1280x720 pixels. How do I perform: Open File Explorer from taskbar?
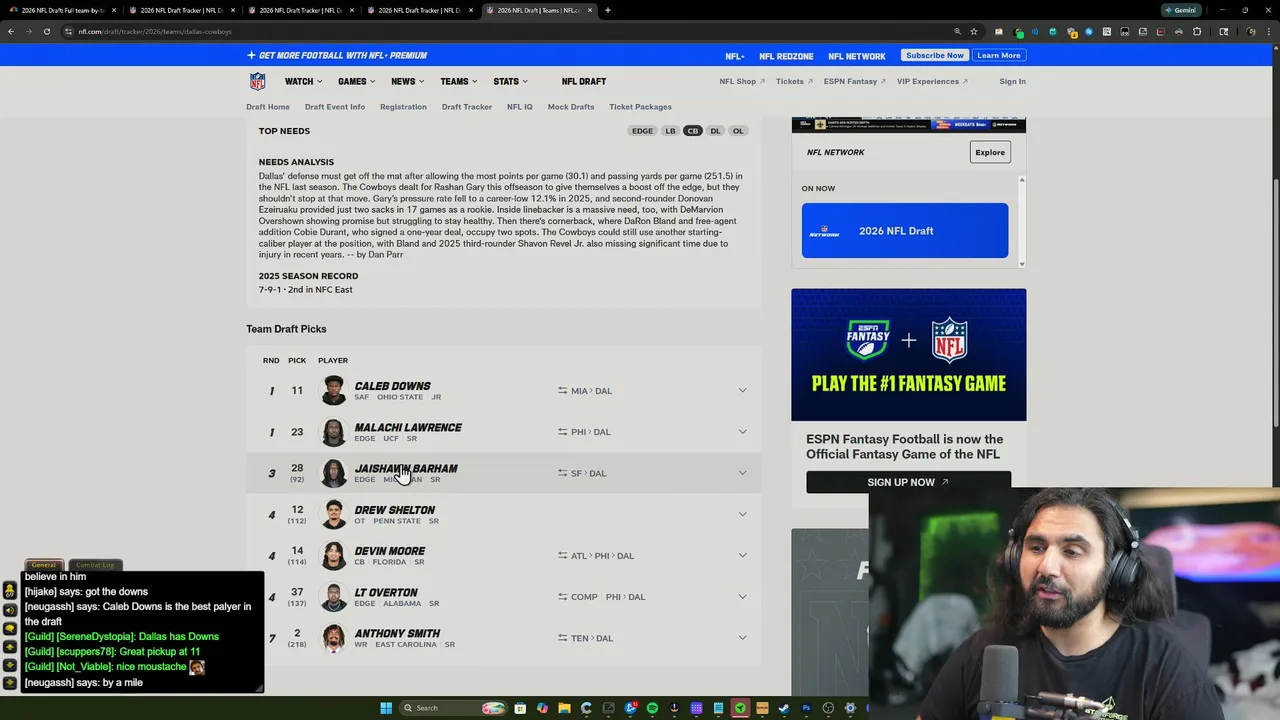point(564,708)
